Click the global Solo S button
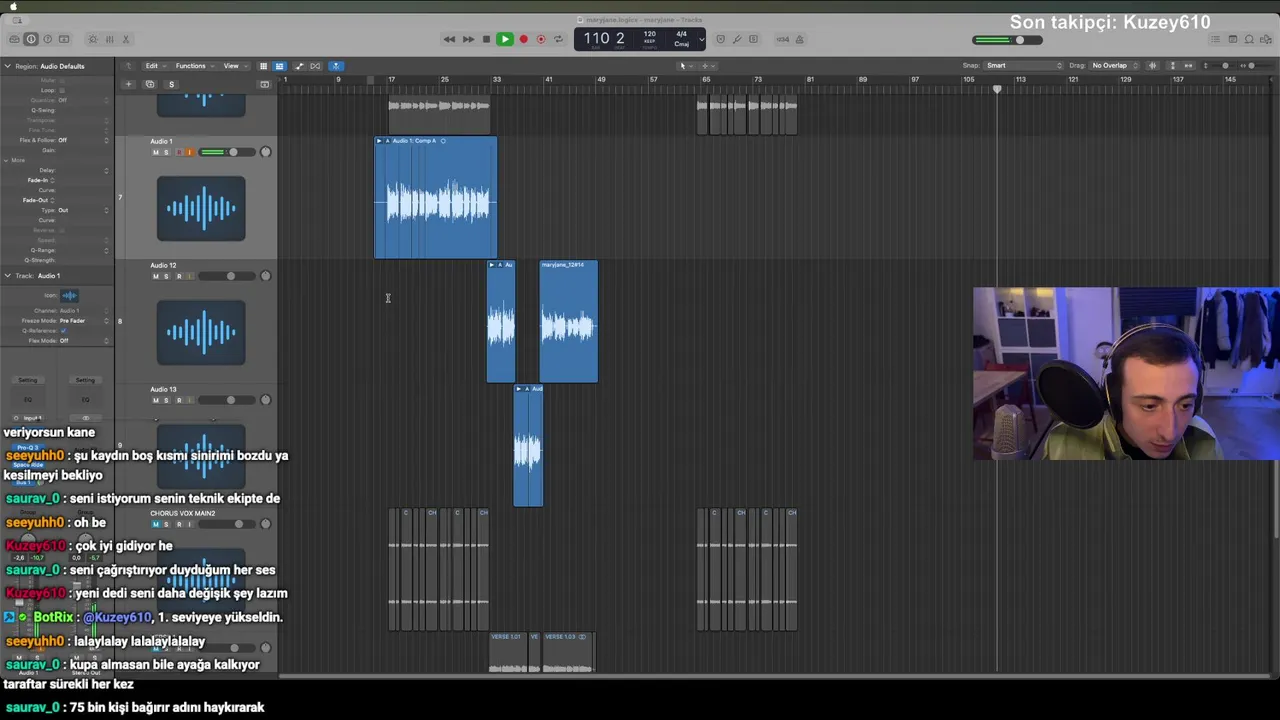This screenshot has width=1280, height=720. click(x=171, y=84)
